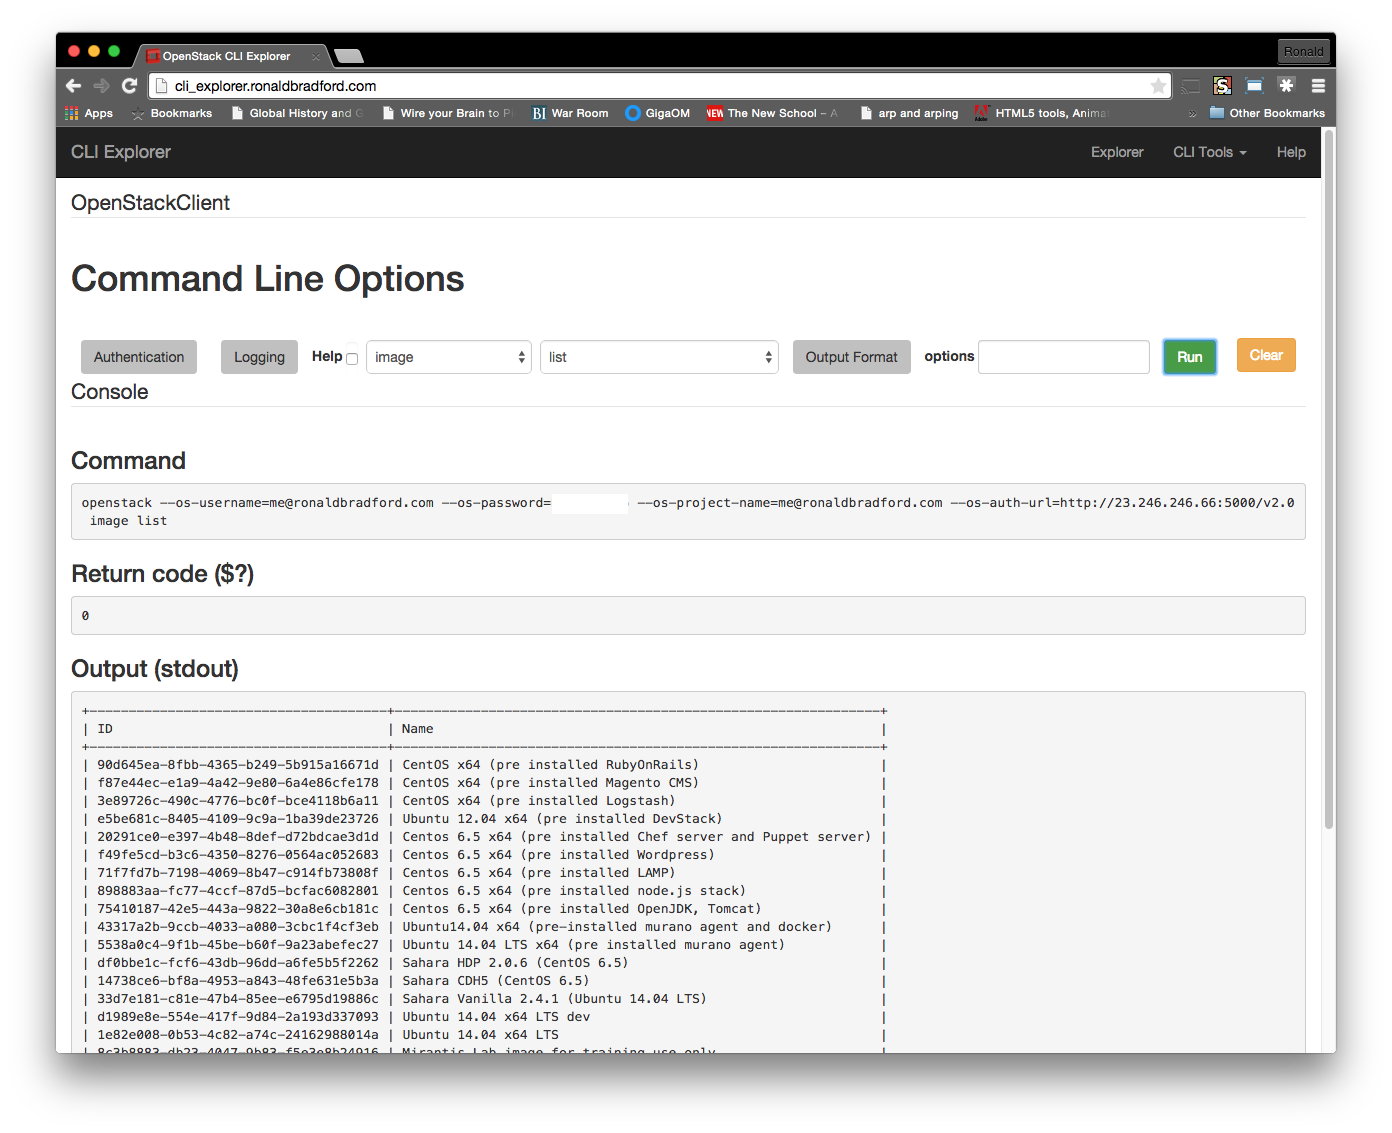Expand the CLI Tools dropdown menu
The height and width of the screenshot is (1133, 1392).
pos(1210,152)
